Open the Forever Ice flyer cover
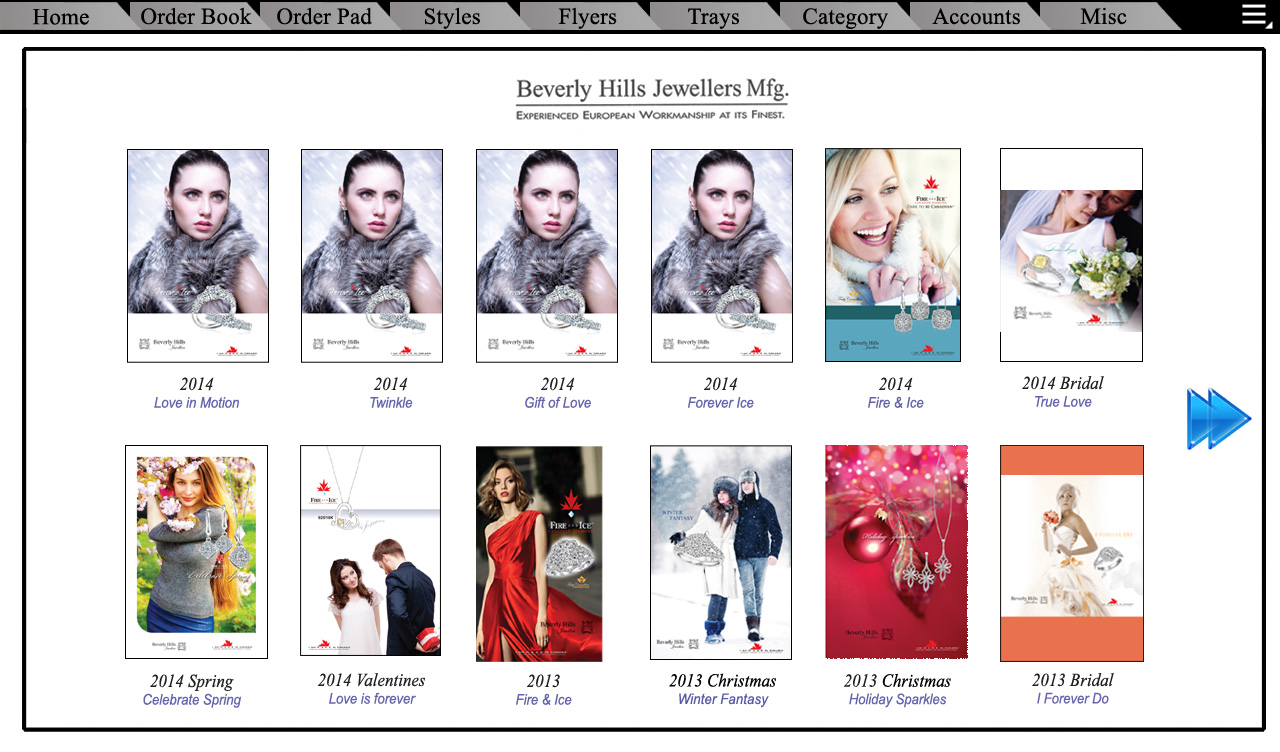The image size is (1280, 752). (x=722, y=256)
